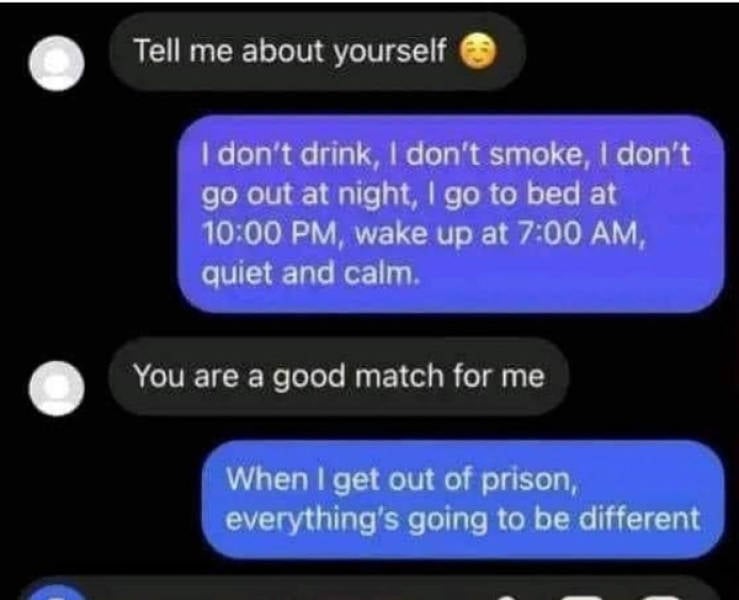Click the avatar beside 'Tell me about yourself'
Viewport: 739px width, 600px height.
[x=57, y=63]
